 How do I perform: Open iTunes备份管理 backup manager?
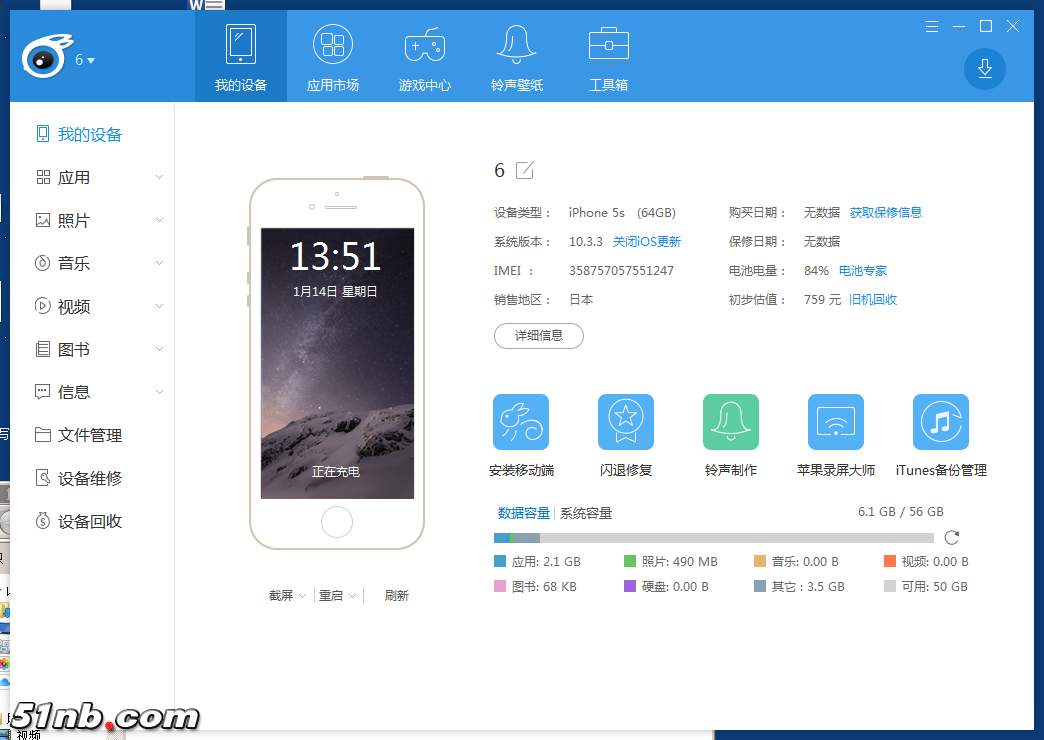click(941, 422)
